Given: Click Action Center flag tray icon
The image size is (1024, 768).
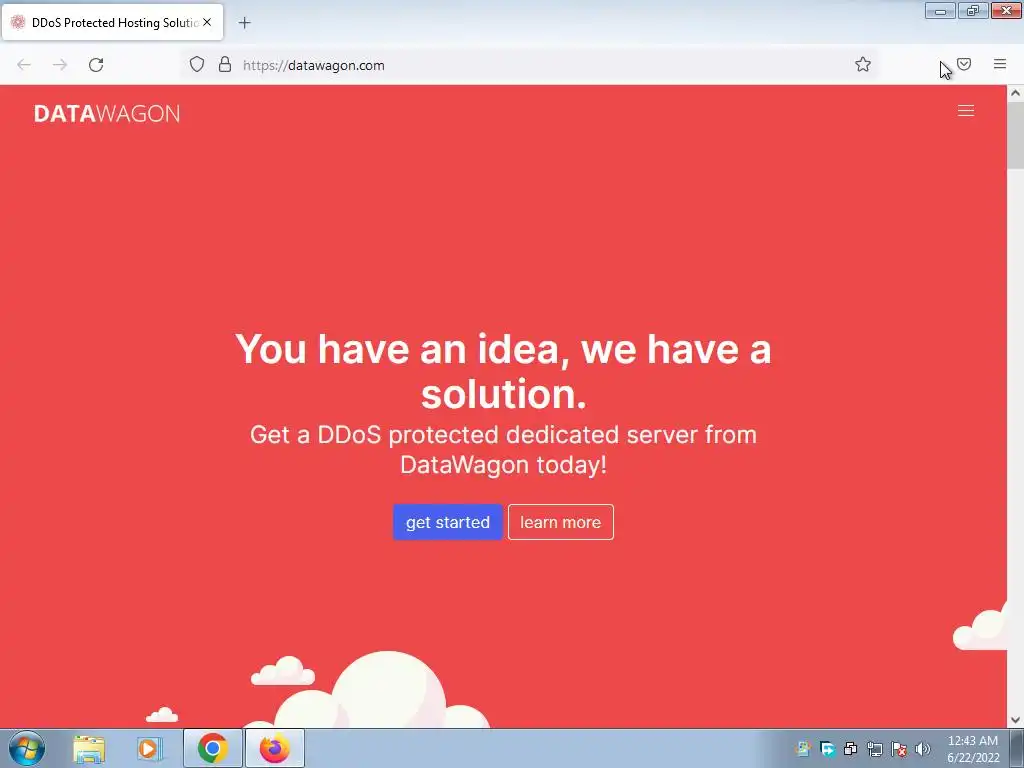Looking at the screenshot, I should [x=899, y=749].
